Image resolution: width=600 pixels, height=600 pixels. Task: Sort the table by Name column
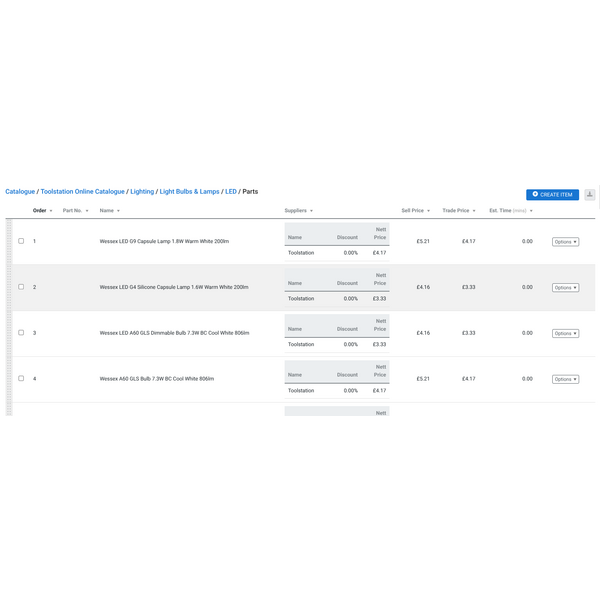pyautogui.click(x=109, y=211)
